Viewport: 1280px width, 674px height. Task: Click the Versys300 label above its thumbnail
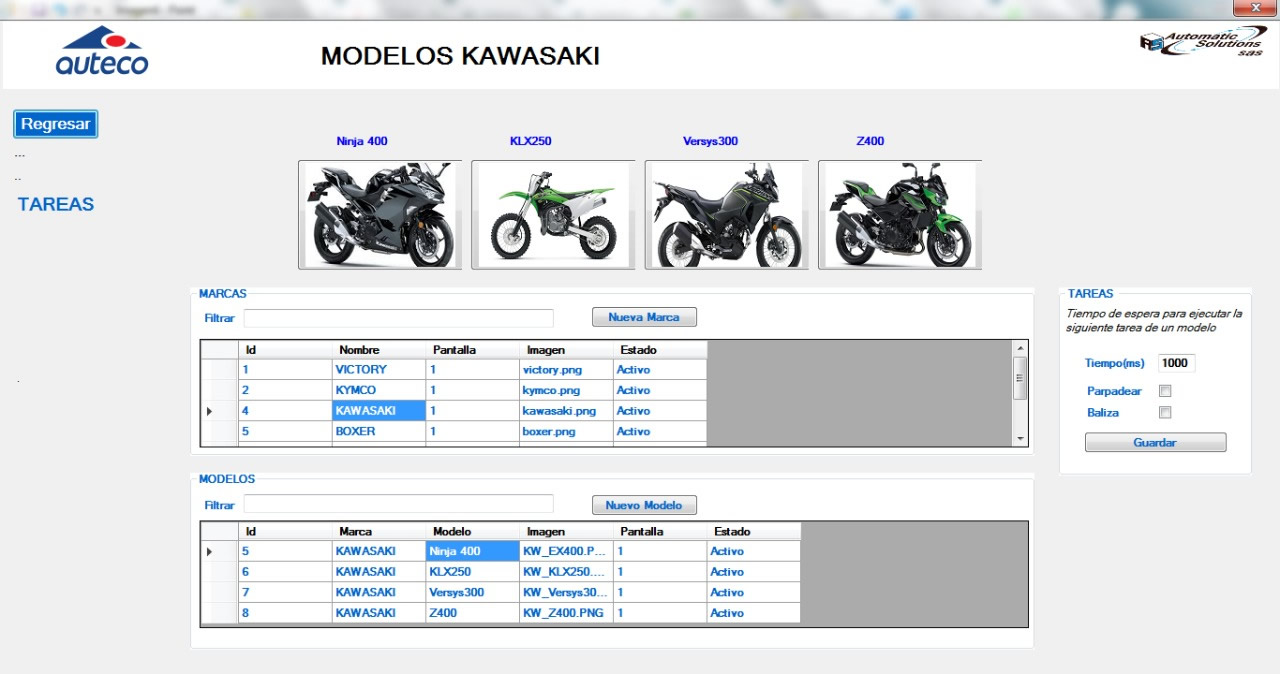[710, 141]
